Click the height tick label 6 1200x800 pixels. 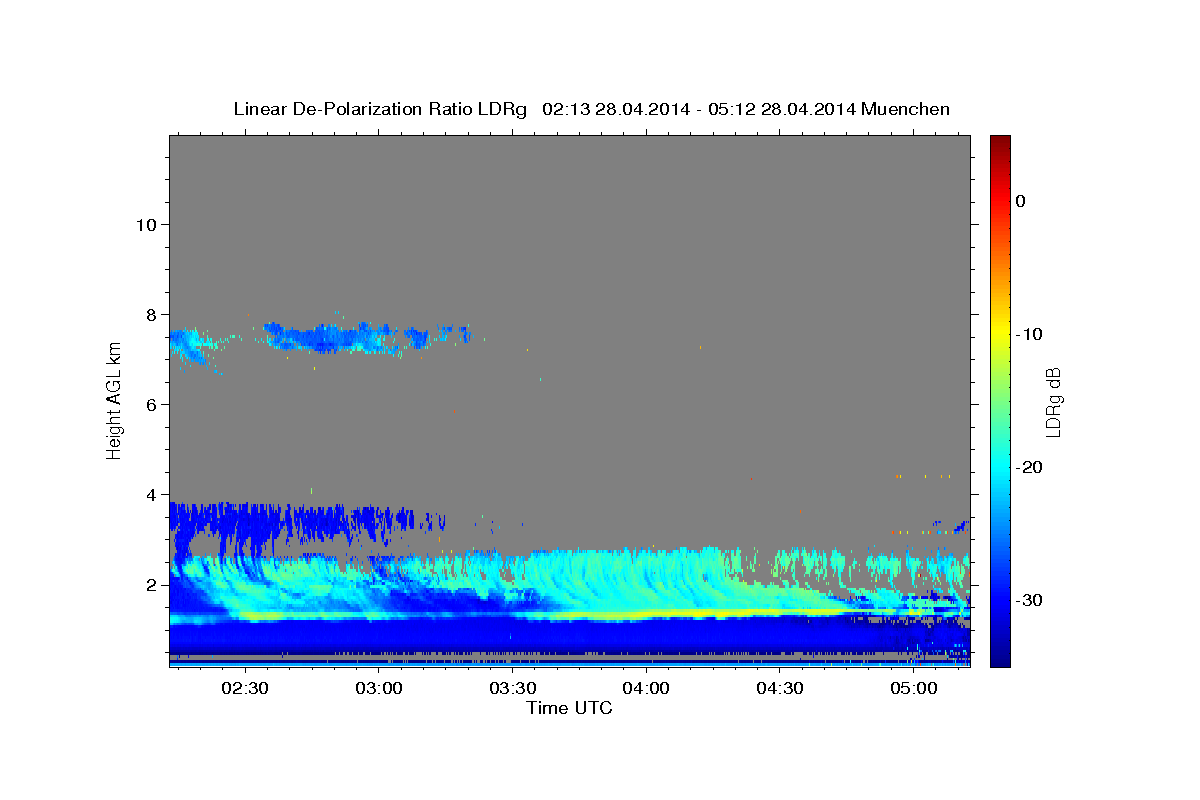point(152,404)
